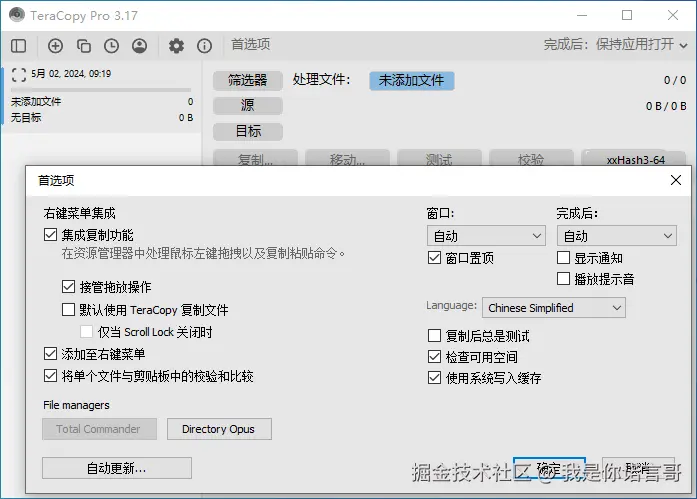697x499 pixels.
Task: Click the 未添加文件 blue button
Action: tap(412, 80)
